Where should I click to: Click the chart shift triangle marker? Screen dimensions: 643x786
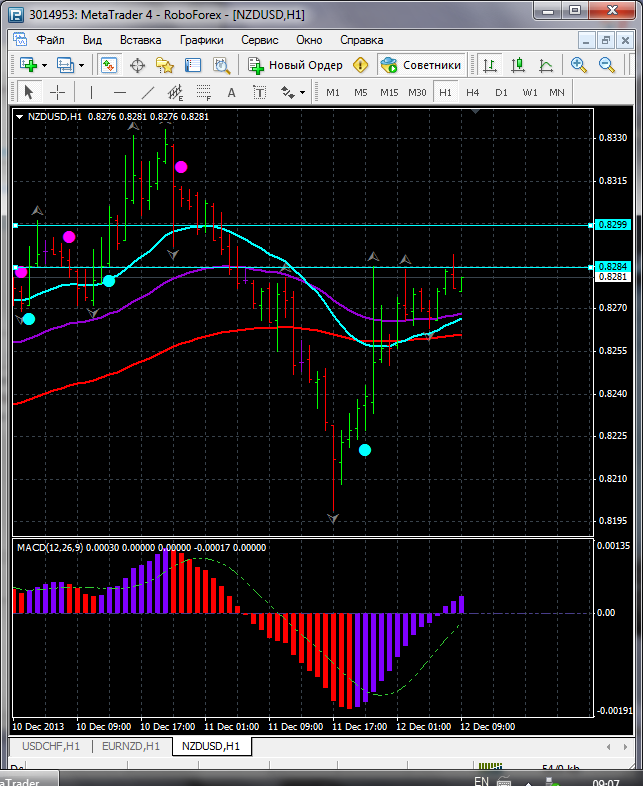tap(476, 111)
